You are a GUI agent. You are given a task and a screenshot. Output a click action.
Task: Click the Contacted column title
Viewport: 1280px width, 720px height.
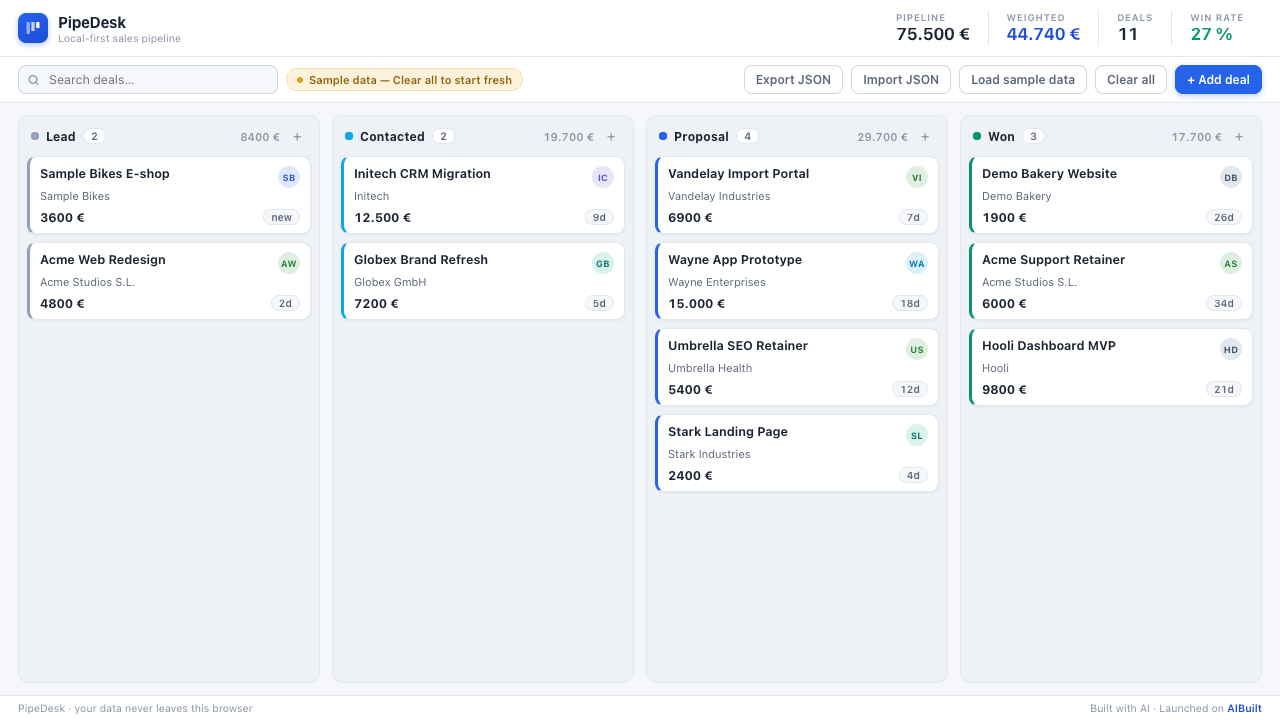[392, 137]
